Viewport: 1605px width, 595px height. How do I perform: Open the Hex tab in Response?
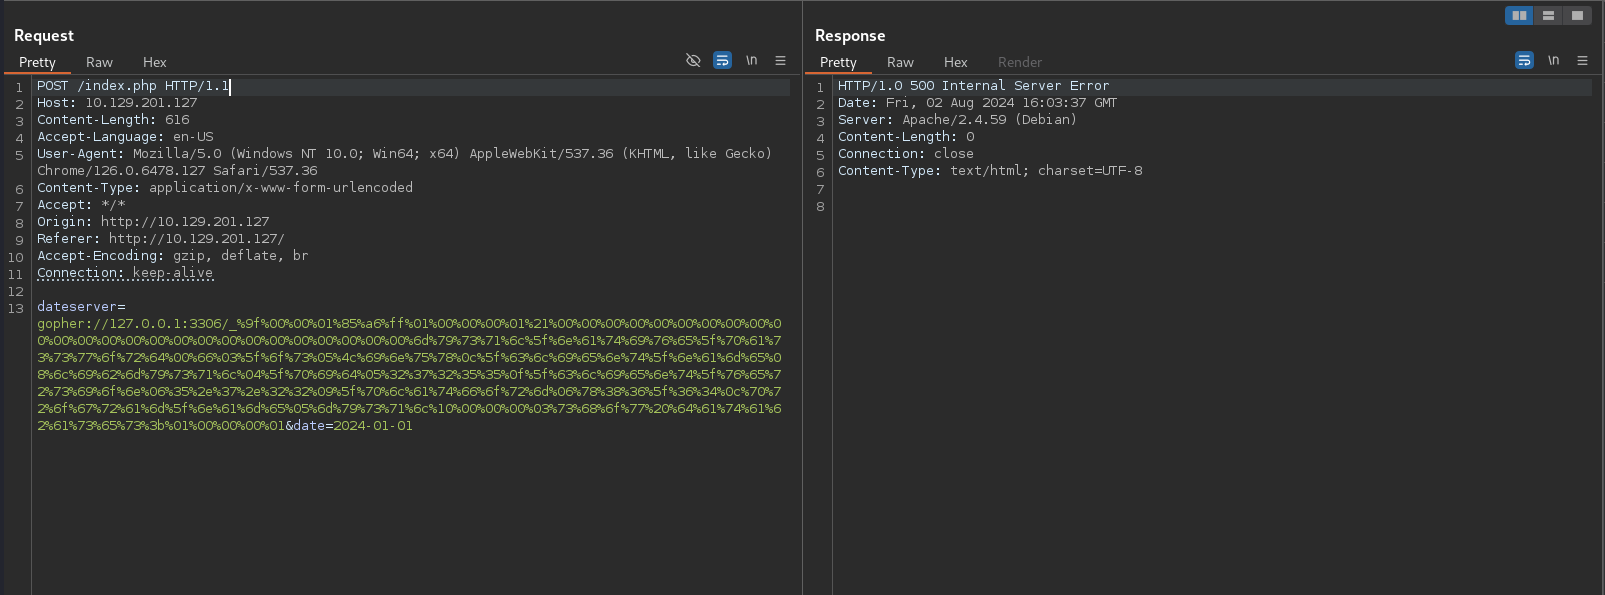click(x=955, y=62)
